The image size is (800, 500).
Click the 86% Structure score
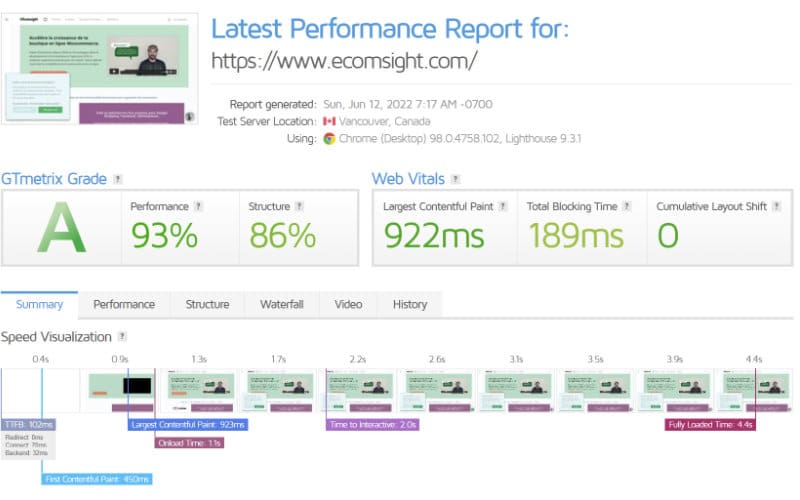pyautogui.click(x=283, y=236)
